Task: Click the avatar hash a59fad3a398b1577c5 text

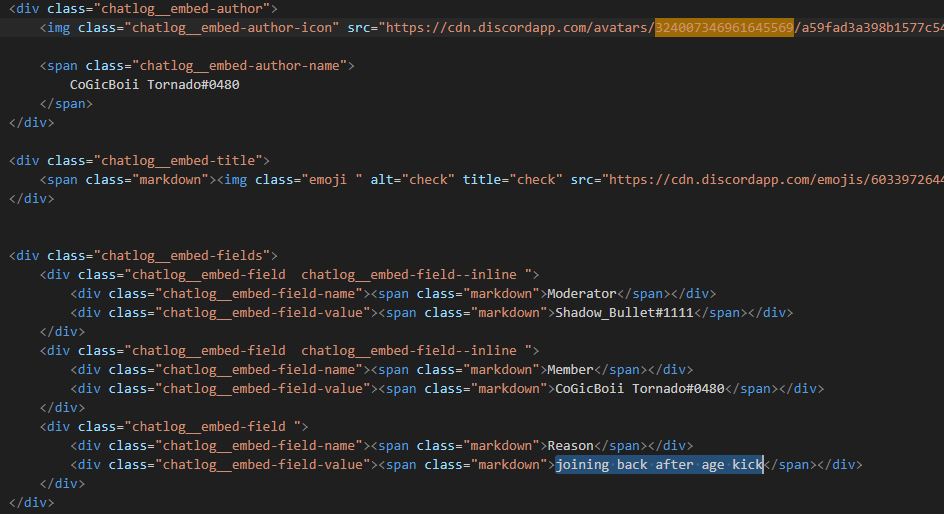Action: pos(872,28)
